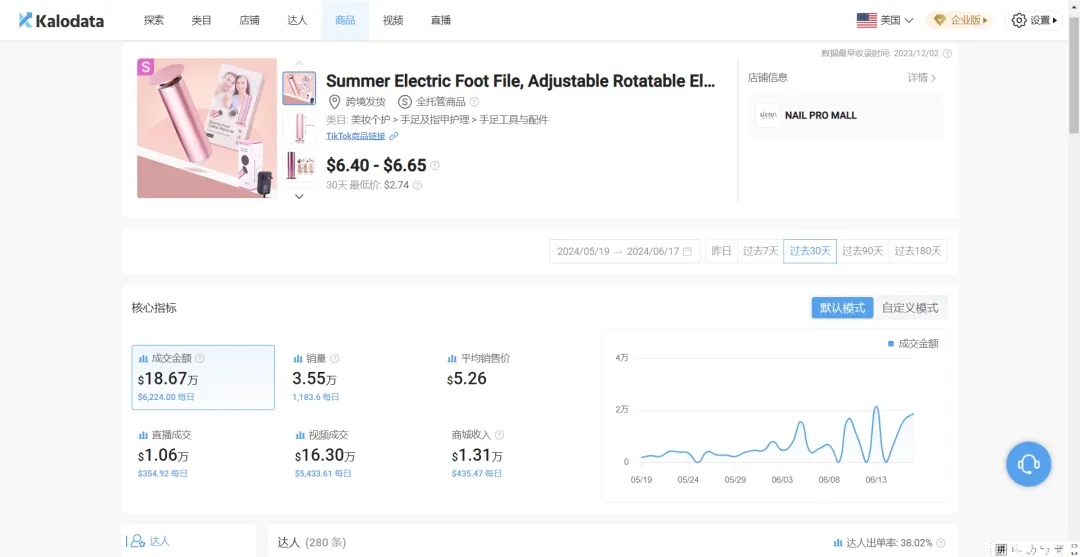Screen dimensions: 1080x557
Task: Open 详情 store details link
Action: pyautogui.click(x=922, y=78)
